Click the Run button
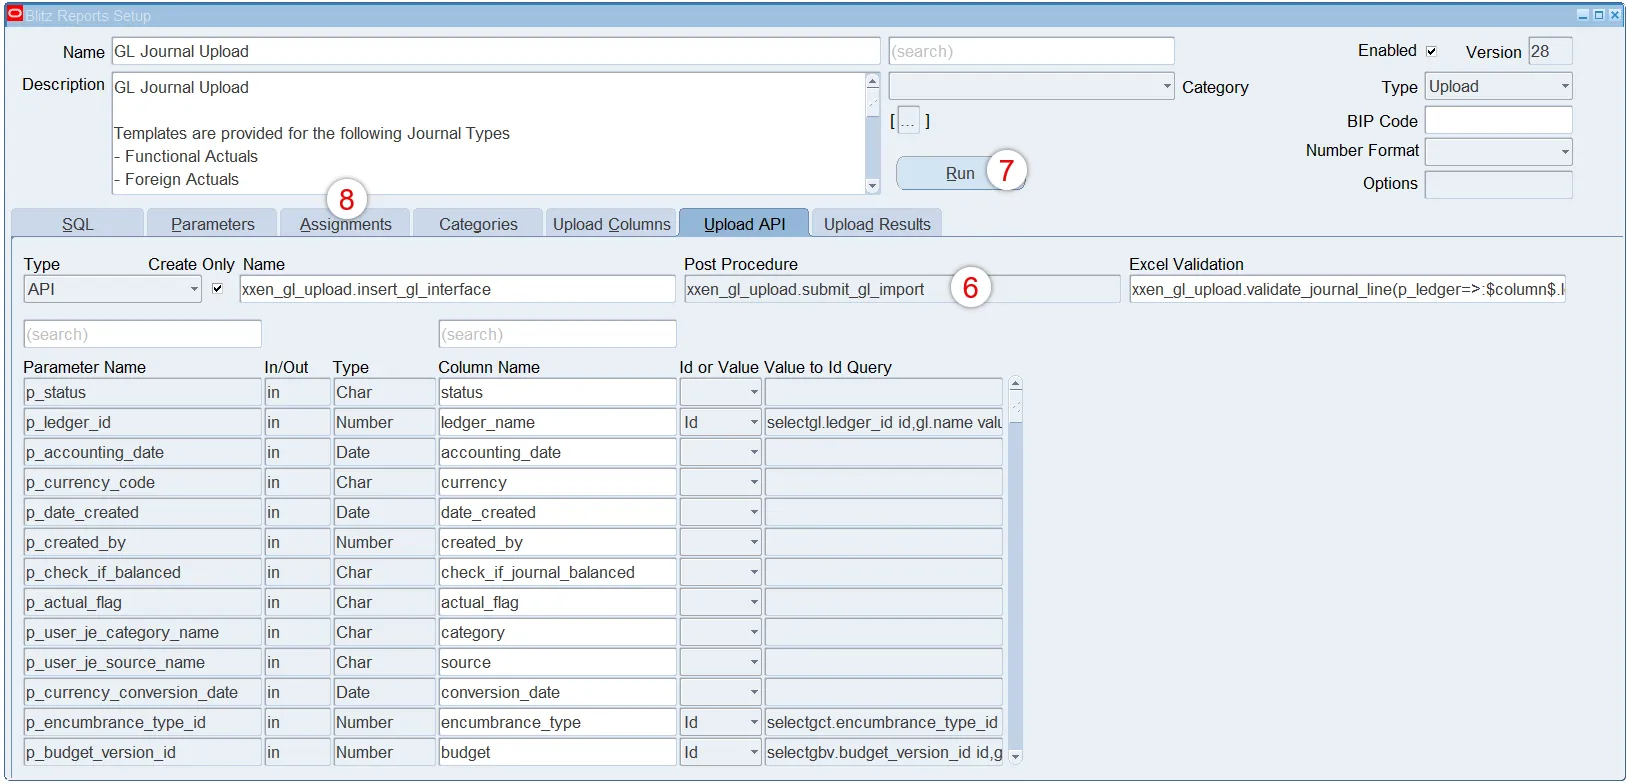The width and height of the screenshot is (1627, 783). coord(960,173)
